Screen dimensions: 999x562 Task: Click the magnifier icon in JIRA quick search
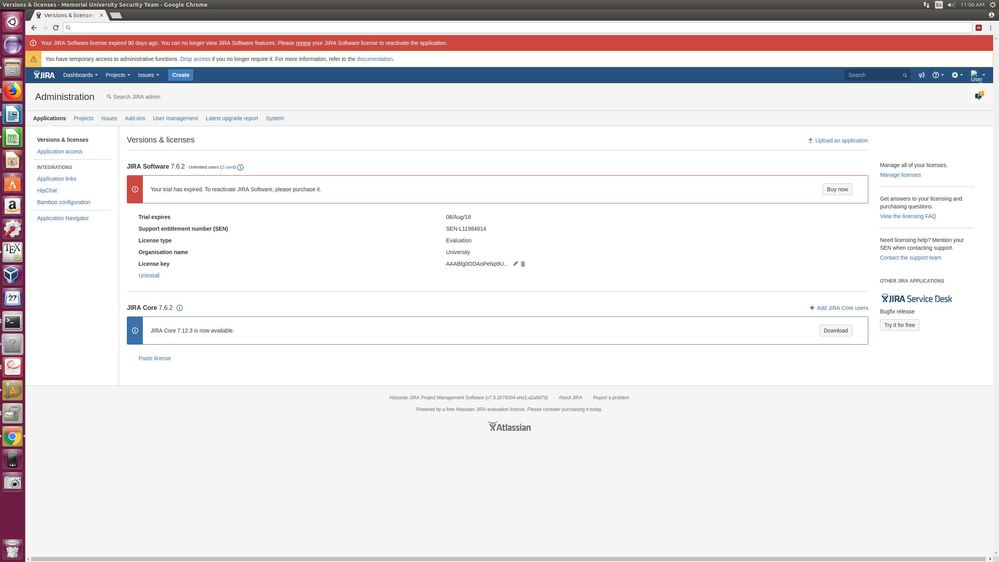coord(905,75)
